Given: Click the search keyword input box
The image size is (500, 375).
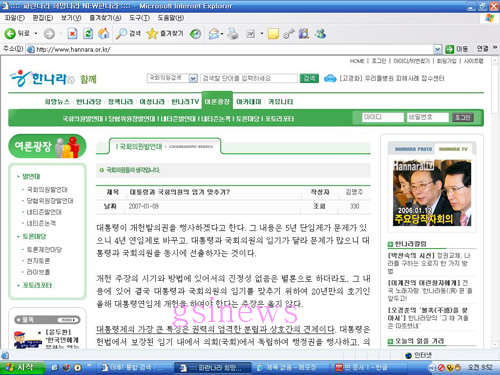Looking at the screenshot, I should [249, 78].
